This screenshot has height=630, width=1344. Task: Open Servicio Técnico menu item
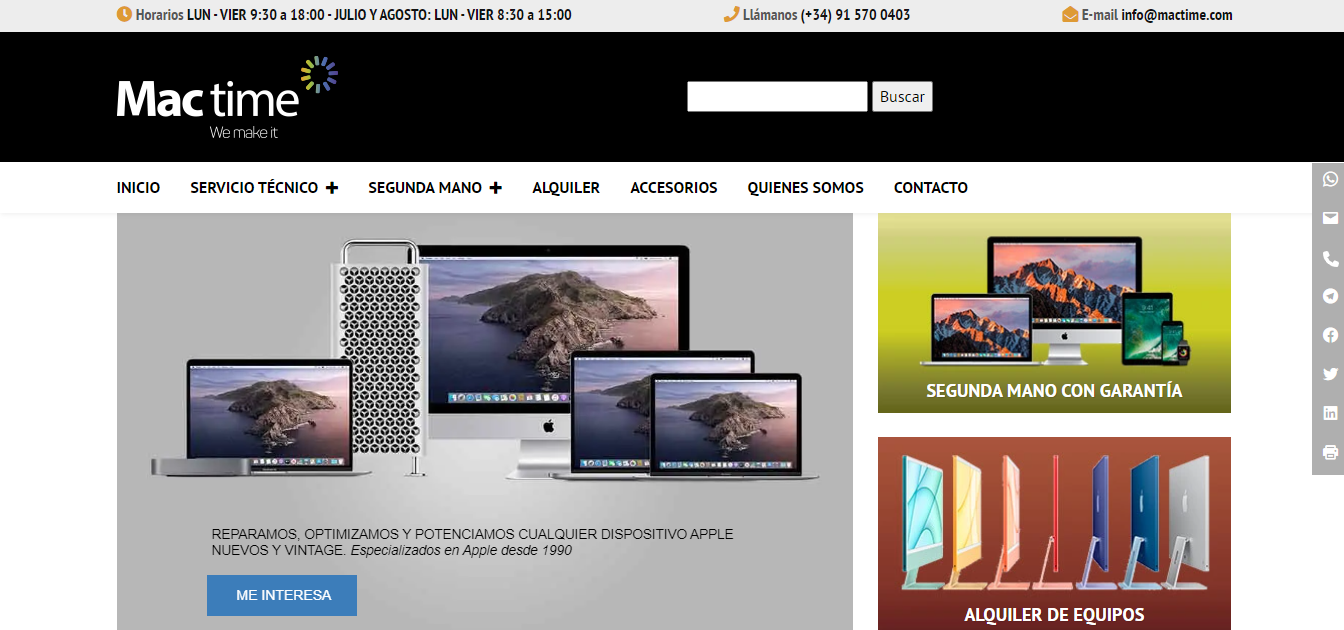pyautogui.click(x=254, y=188)
